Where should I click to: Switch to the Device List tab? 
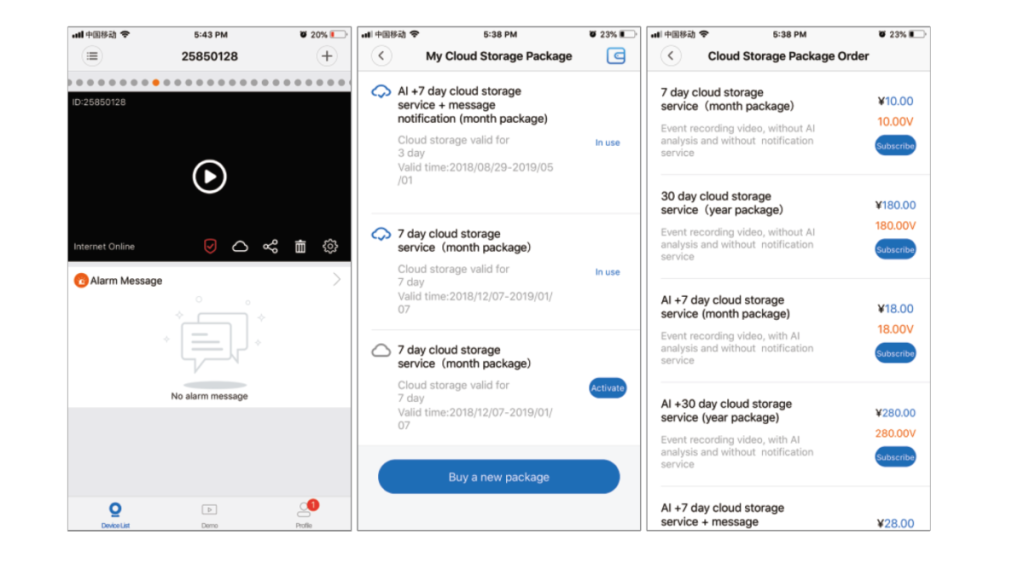(x=115, y=514)
